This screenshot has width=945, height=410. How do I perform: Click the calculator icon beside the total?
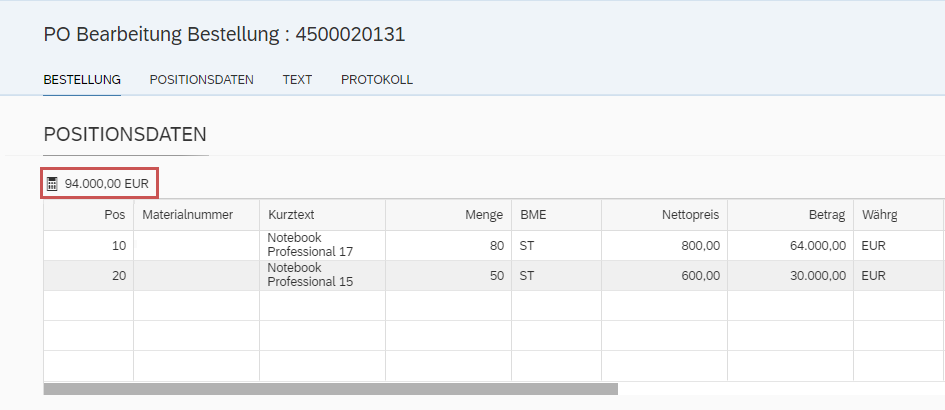click(x=53, y=184)
